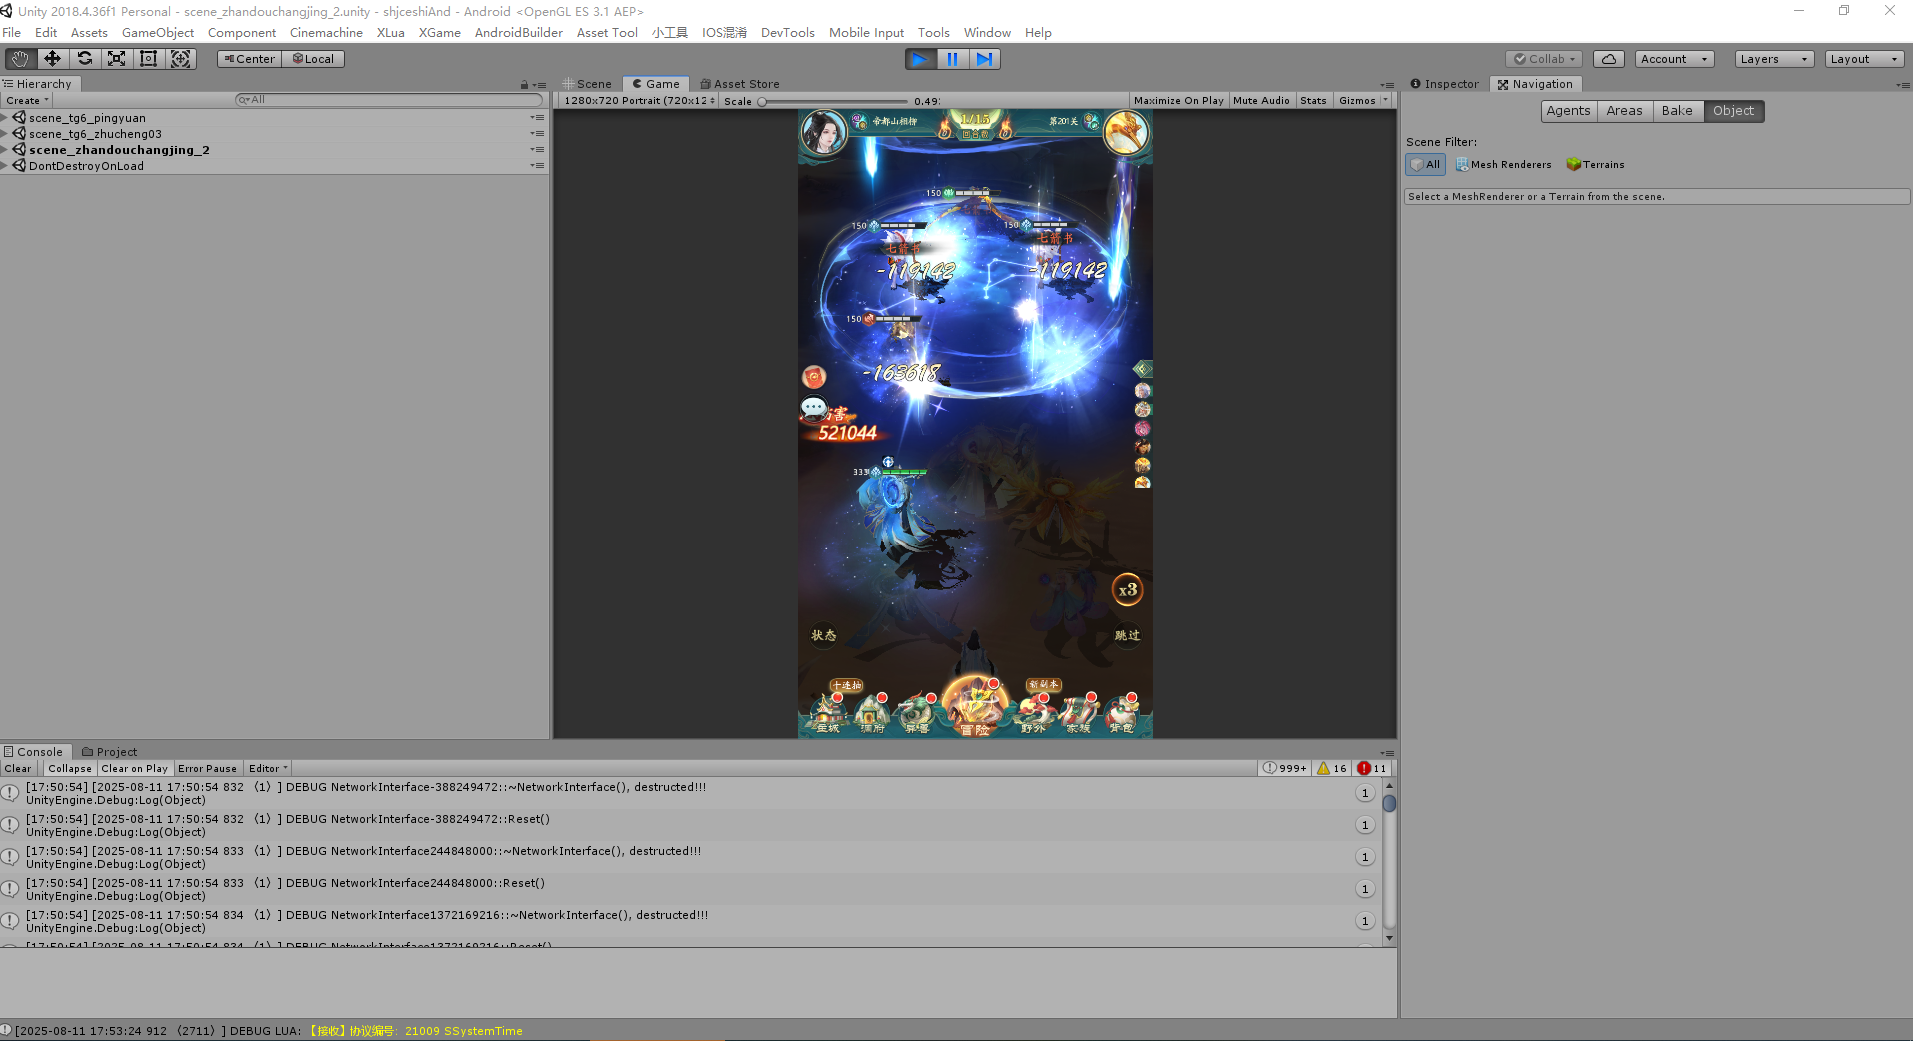Switch to the Asset Store tab
This screenshot has height=1041, width=1913.
point(740,84)
